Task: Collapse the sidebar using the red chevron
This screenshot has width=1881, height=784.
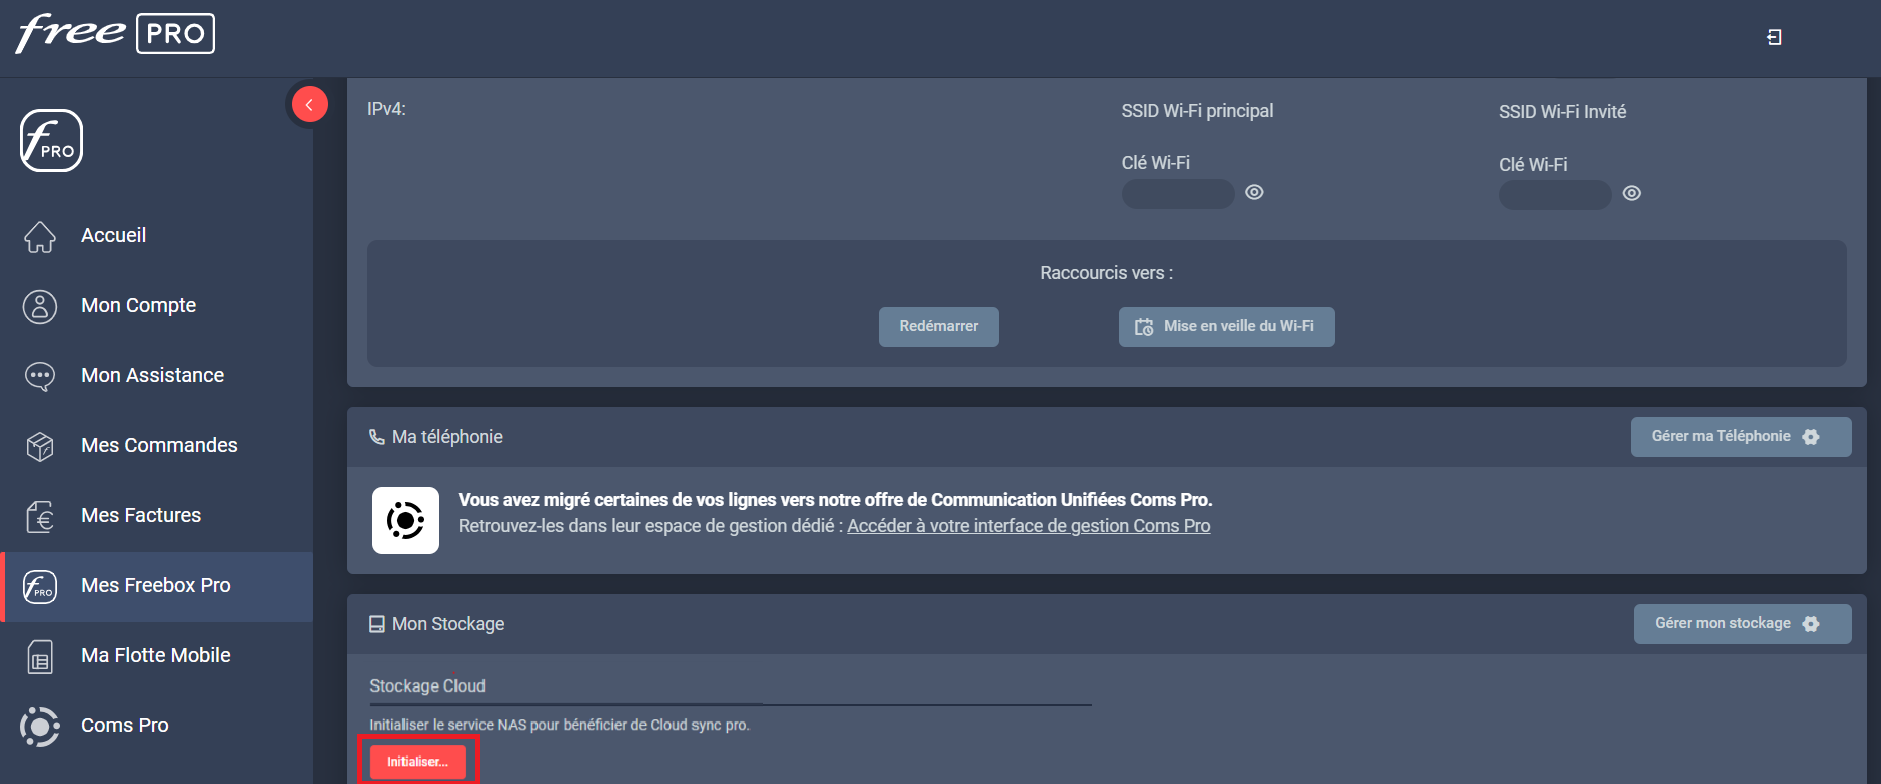Action: click(309, 103)
